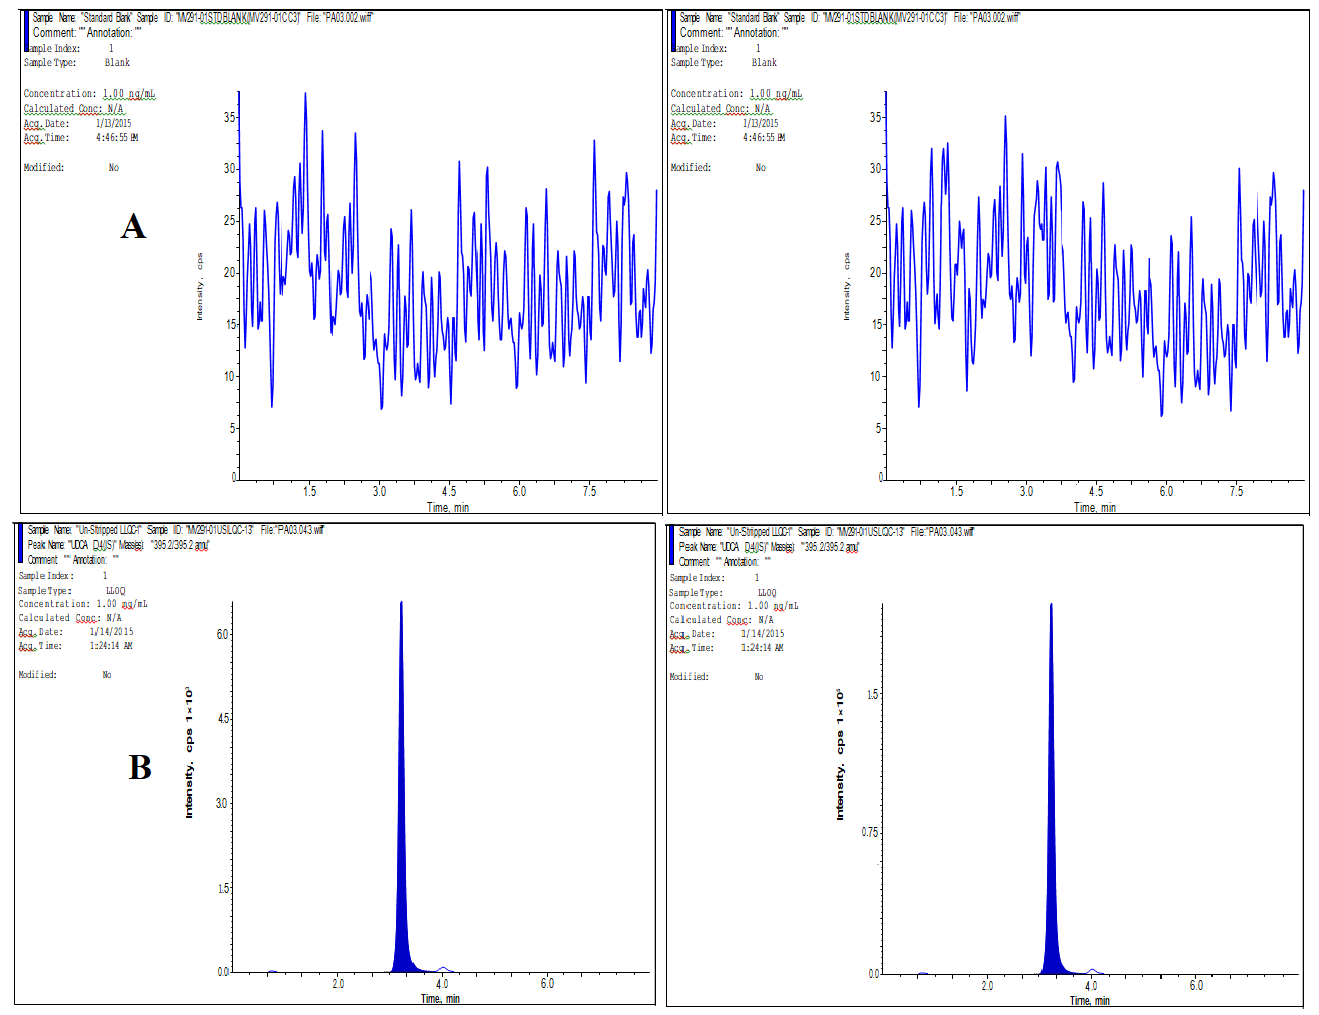Image resolution: width=1319 pixels, height=1015 pixels.
Task: Click the blue header bar in panel A left plot
Action: (25, 31)
